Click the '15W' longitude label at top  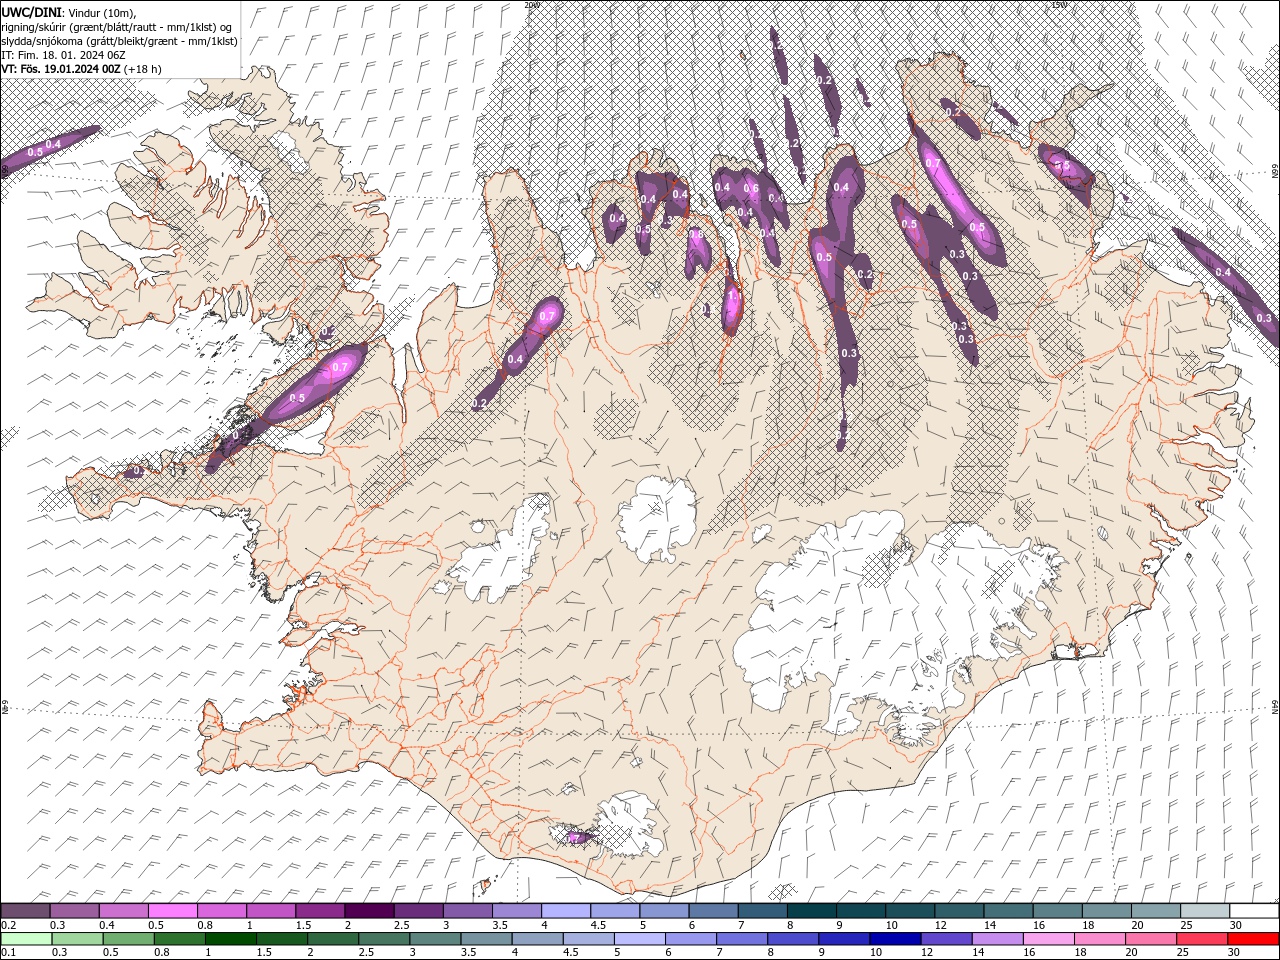coord(1058,5)
